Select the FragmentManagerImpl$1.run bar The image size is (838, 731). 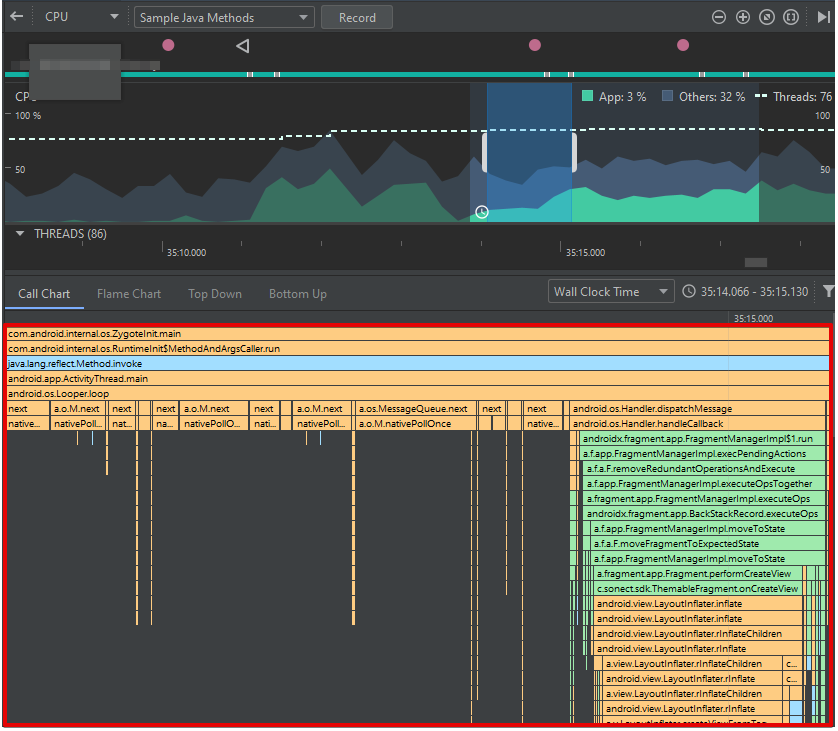coord(702,439)
